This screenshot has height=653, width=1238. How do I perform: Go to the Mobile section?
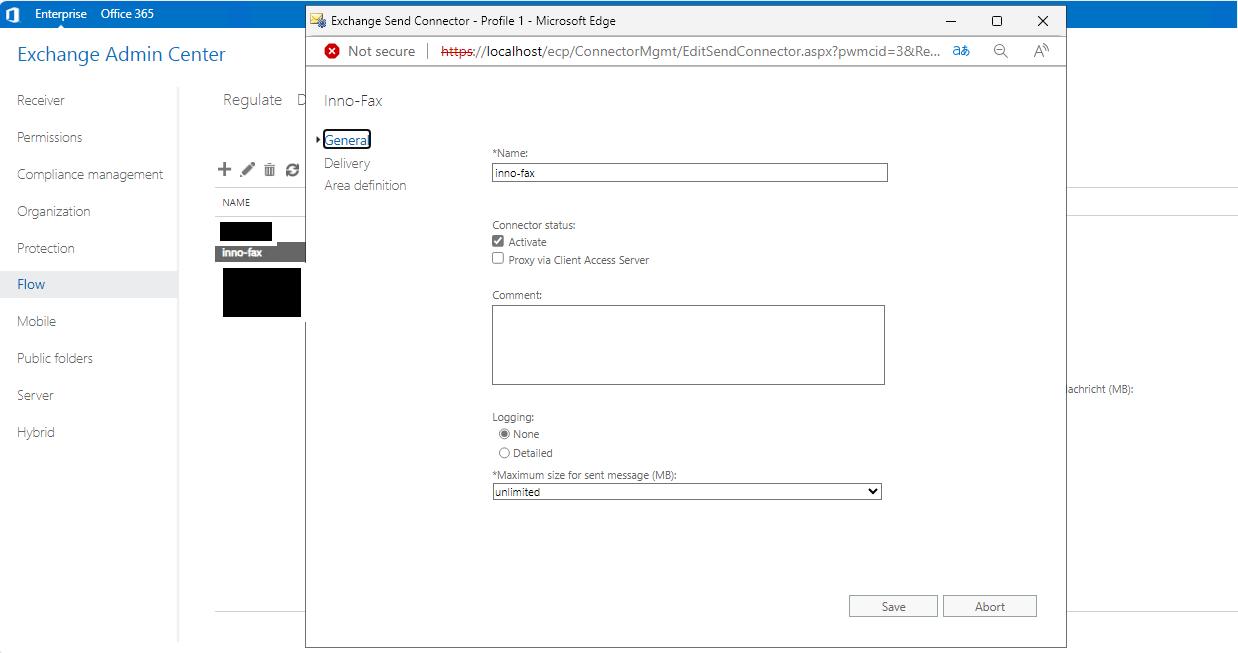[36, 321]
